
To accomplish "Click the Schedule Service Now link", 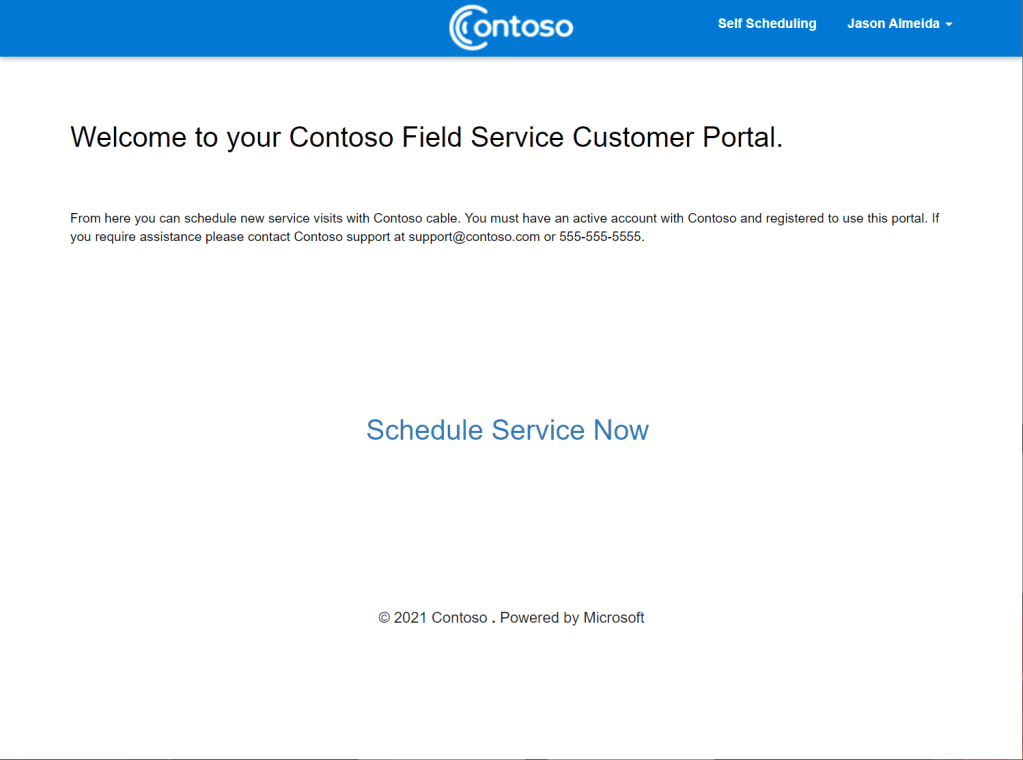I will [507, 430].
